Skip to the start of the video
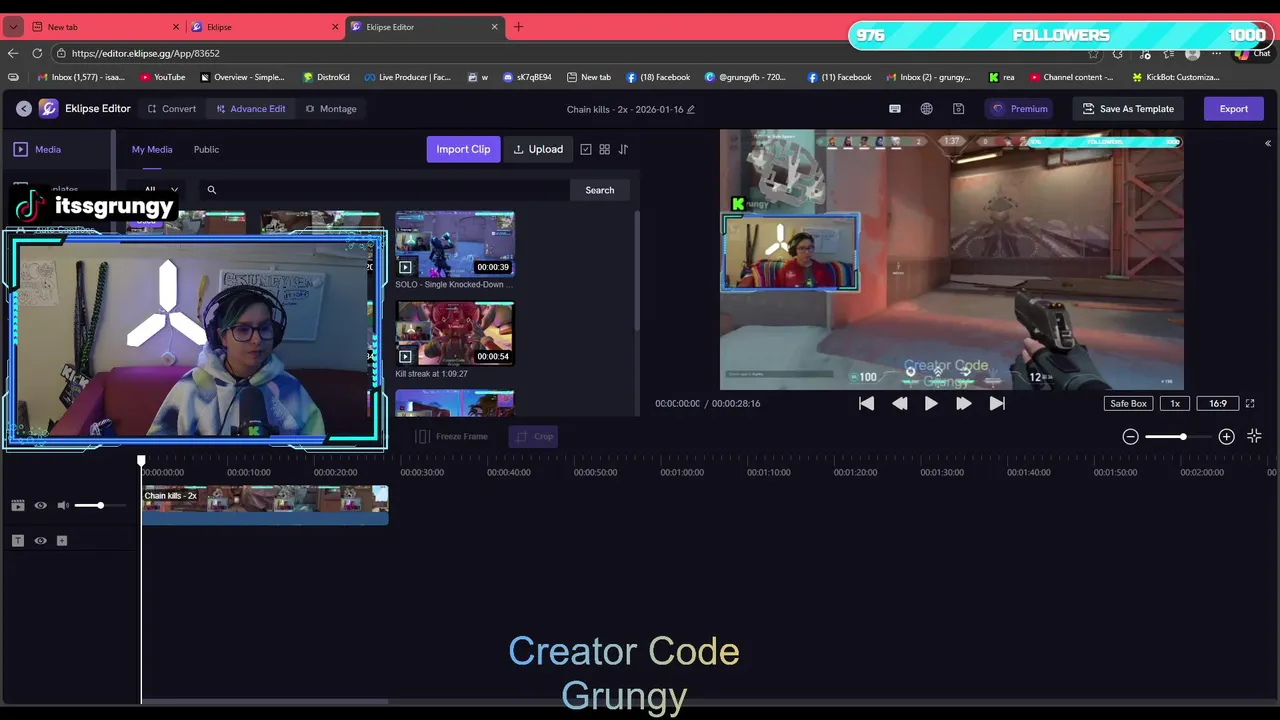Viewport: 1280px width, 720px height. click(866, 403)
